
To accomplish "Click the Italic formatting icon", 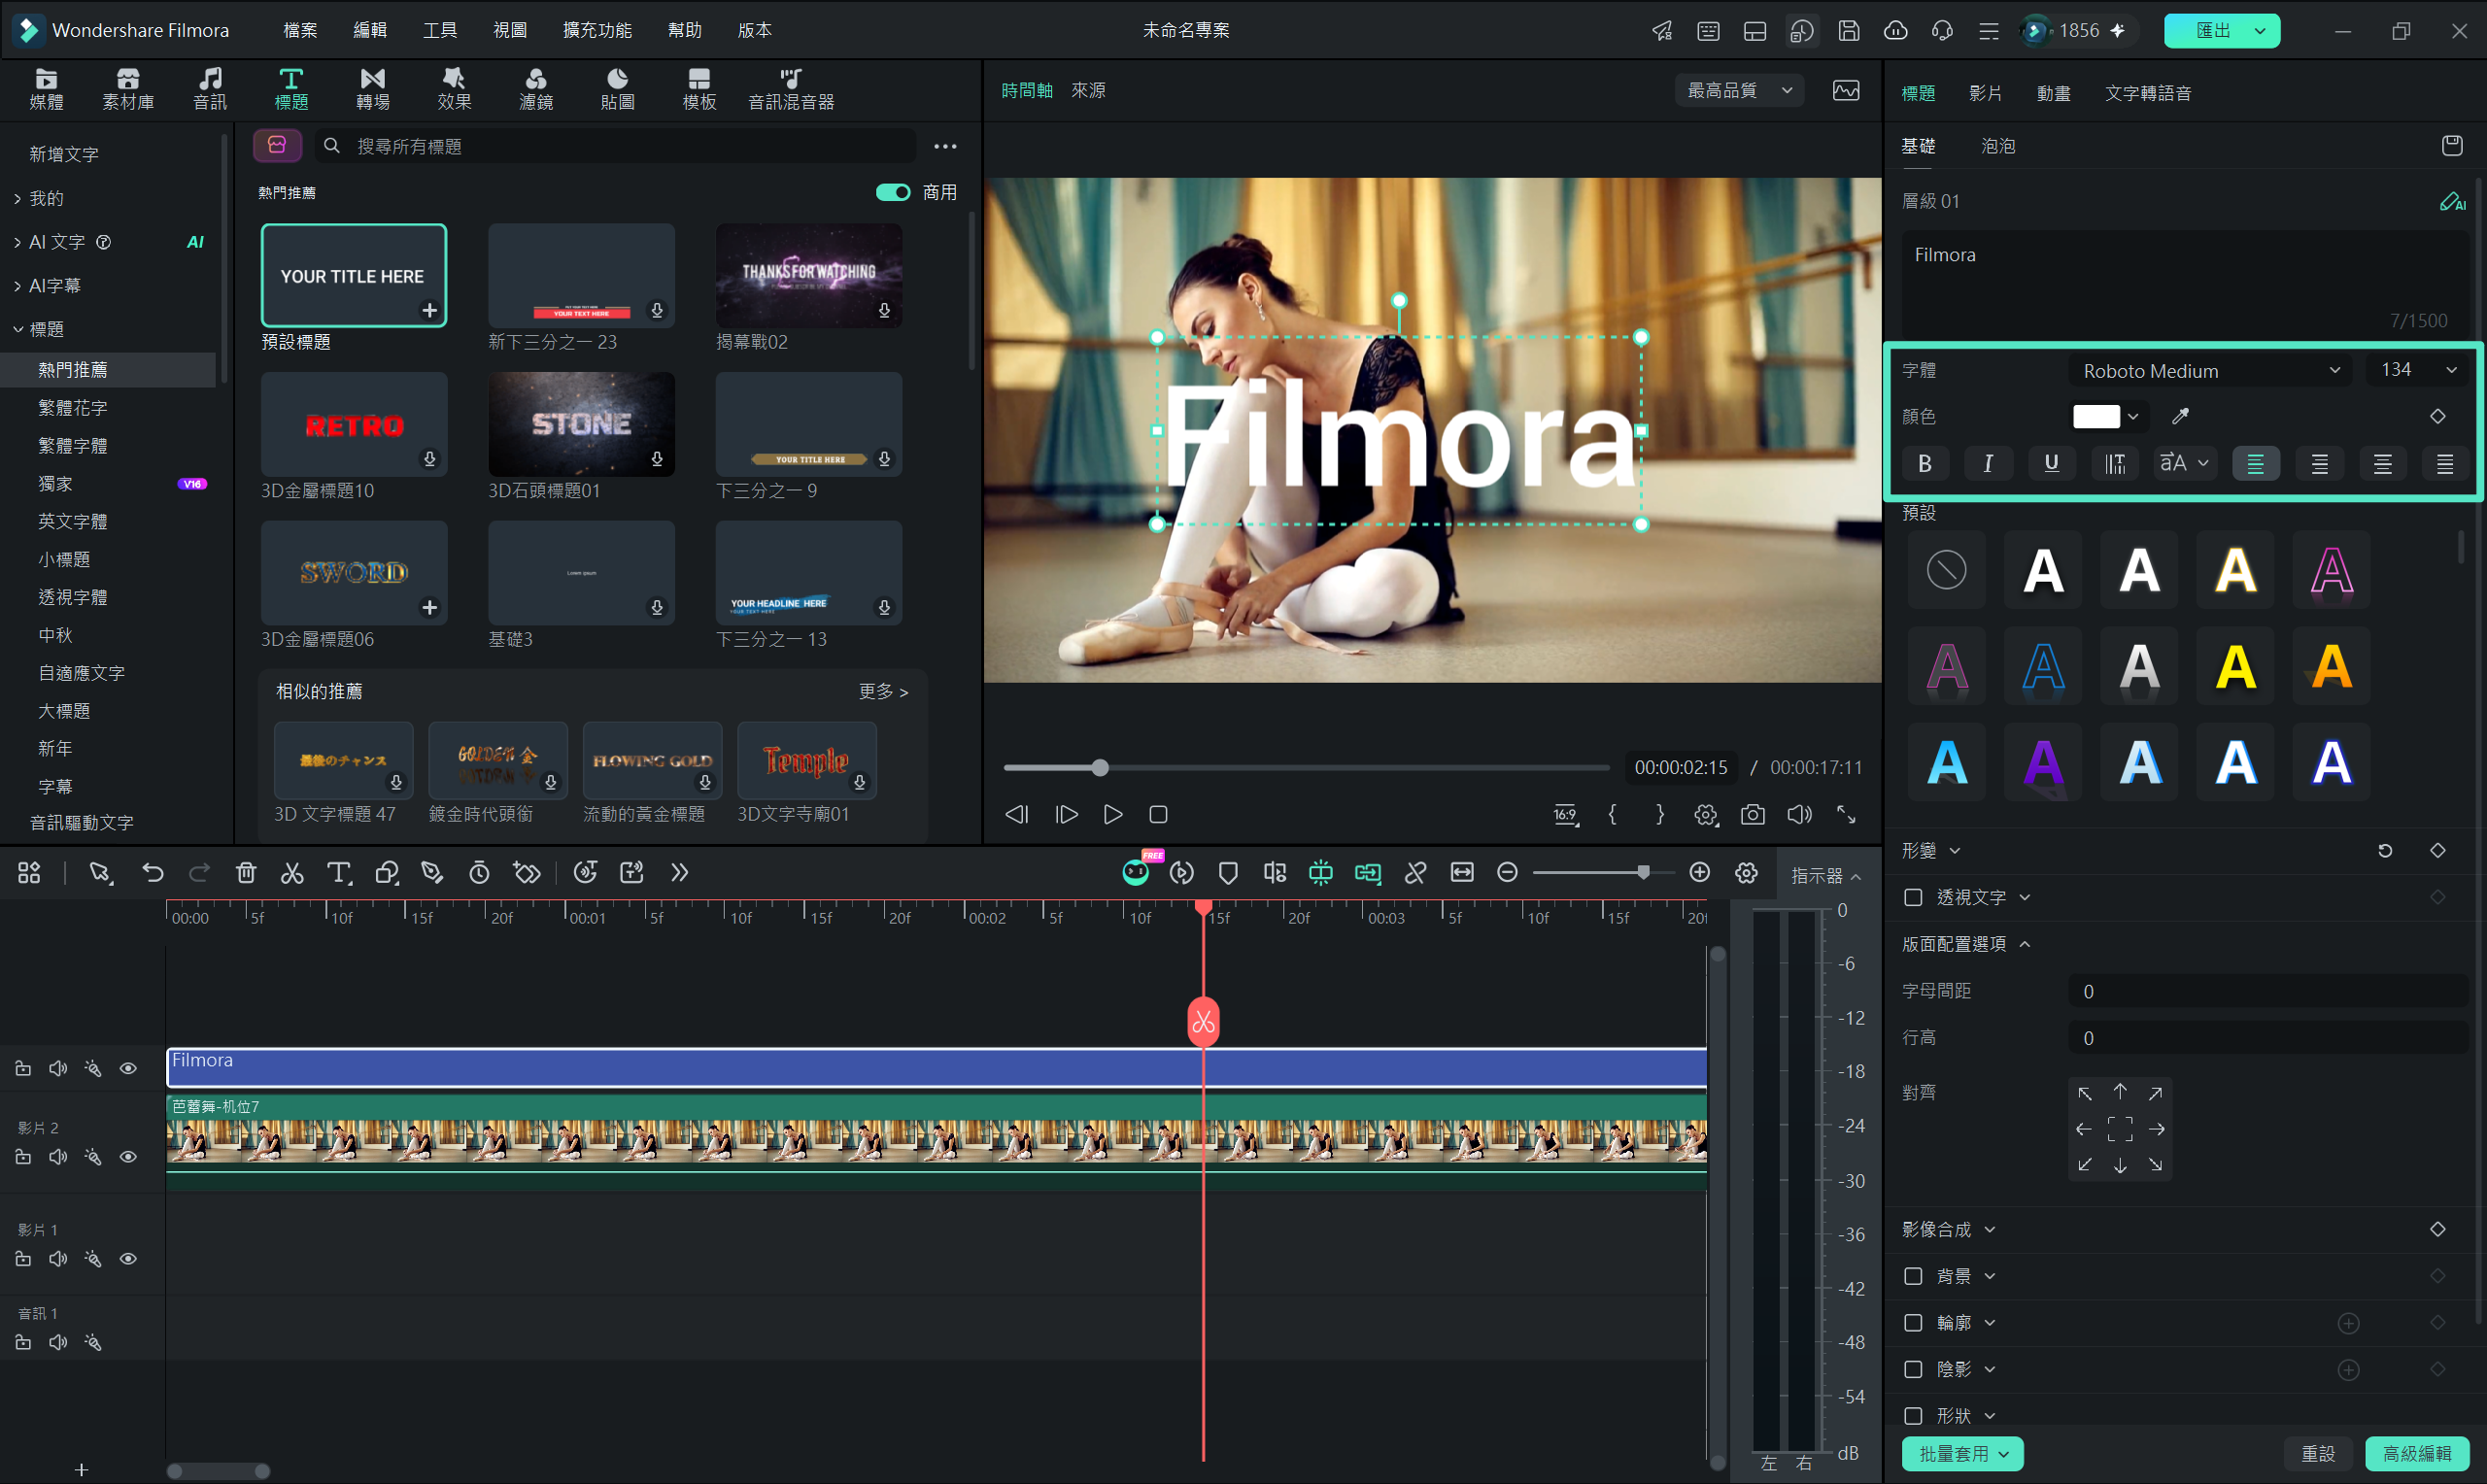I will [1987, 463].
